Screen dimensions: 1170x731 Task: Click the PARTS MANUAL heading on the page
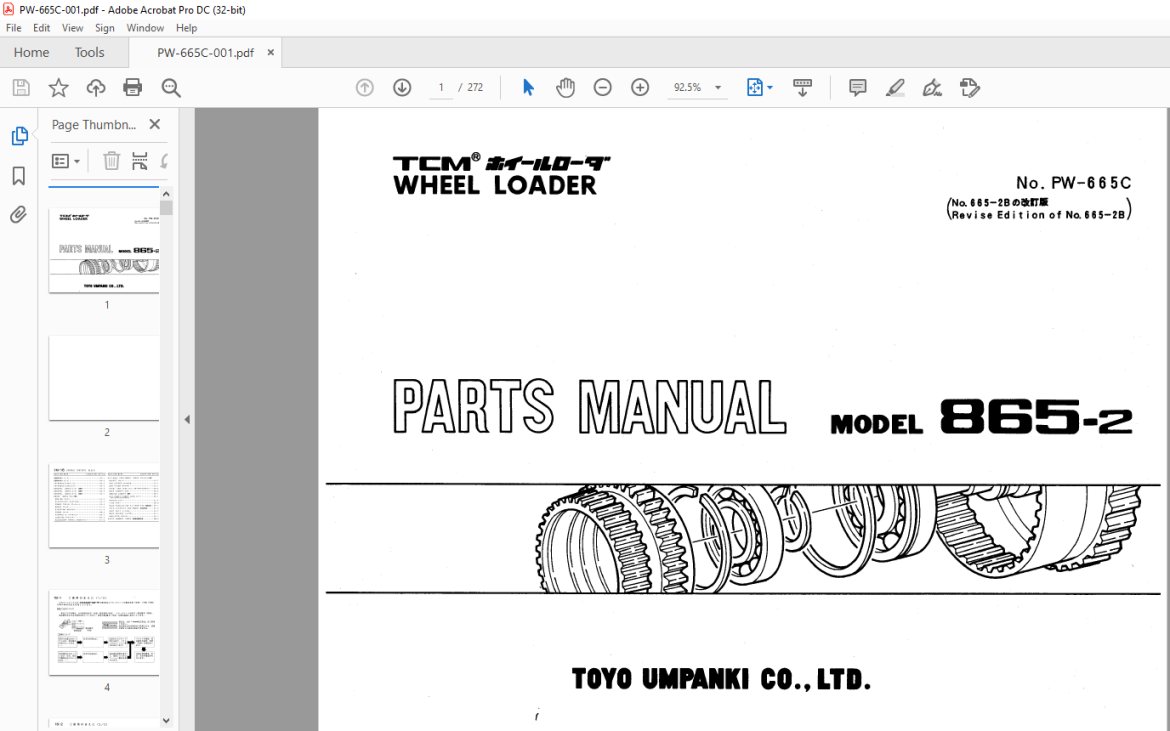(x=589, y=407)
